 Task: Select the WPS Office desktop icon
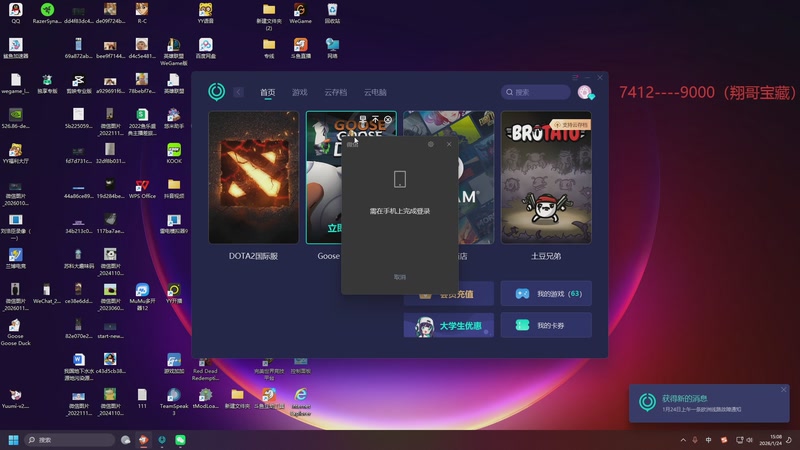[142, 188]
